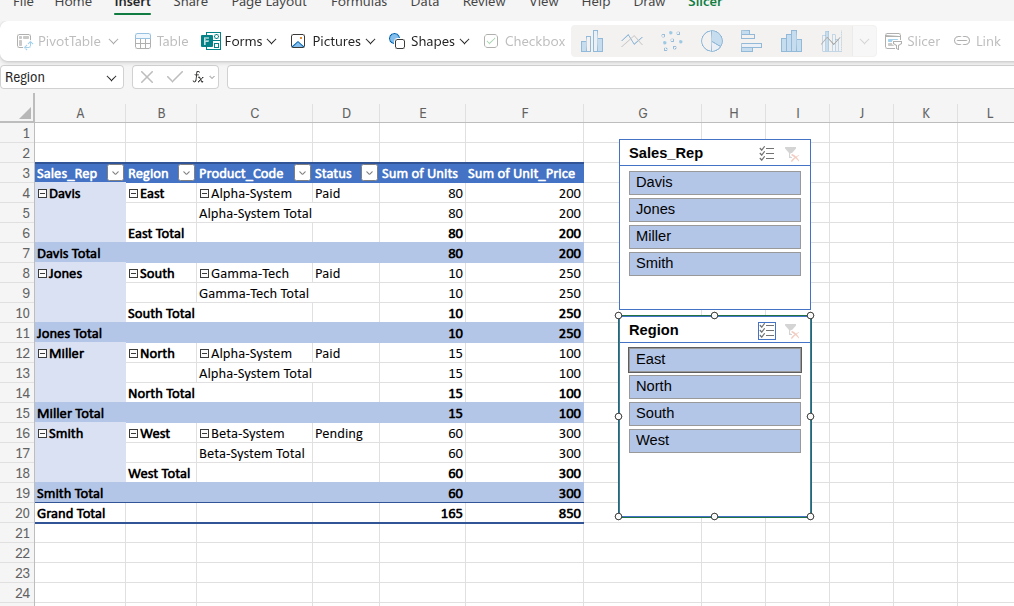
Task: Open the Data ribbon tab
Action: pos(424,4)
